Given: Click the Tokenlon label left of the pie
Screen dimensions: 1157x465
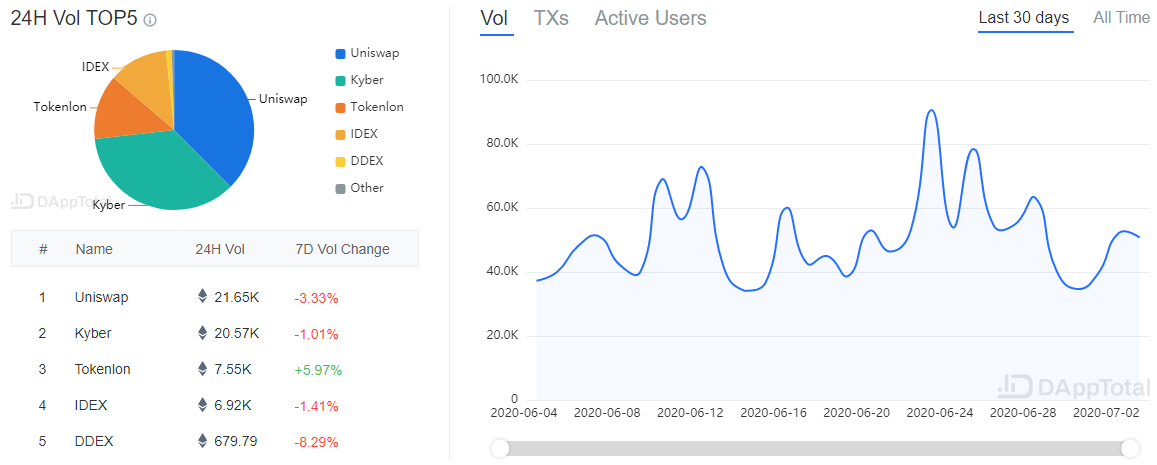Looking at the screenshot, I should click(x=60, y=107).
